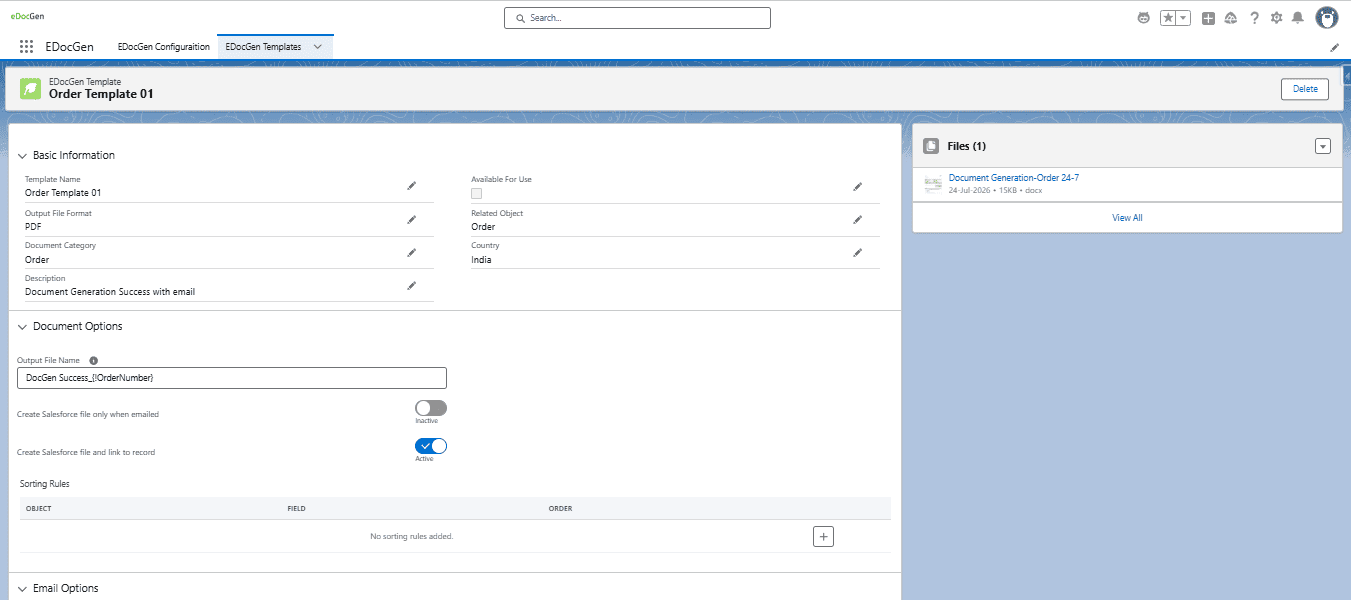Edit the Description field pencil

click(x=411, y=285)
